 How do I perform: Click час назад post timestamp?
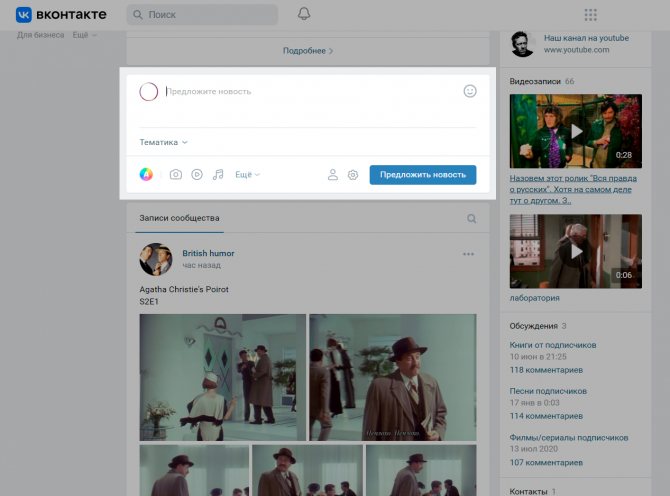pos(201,265)
